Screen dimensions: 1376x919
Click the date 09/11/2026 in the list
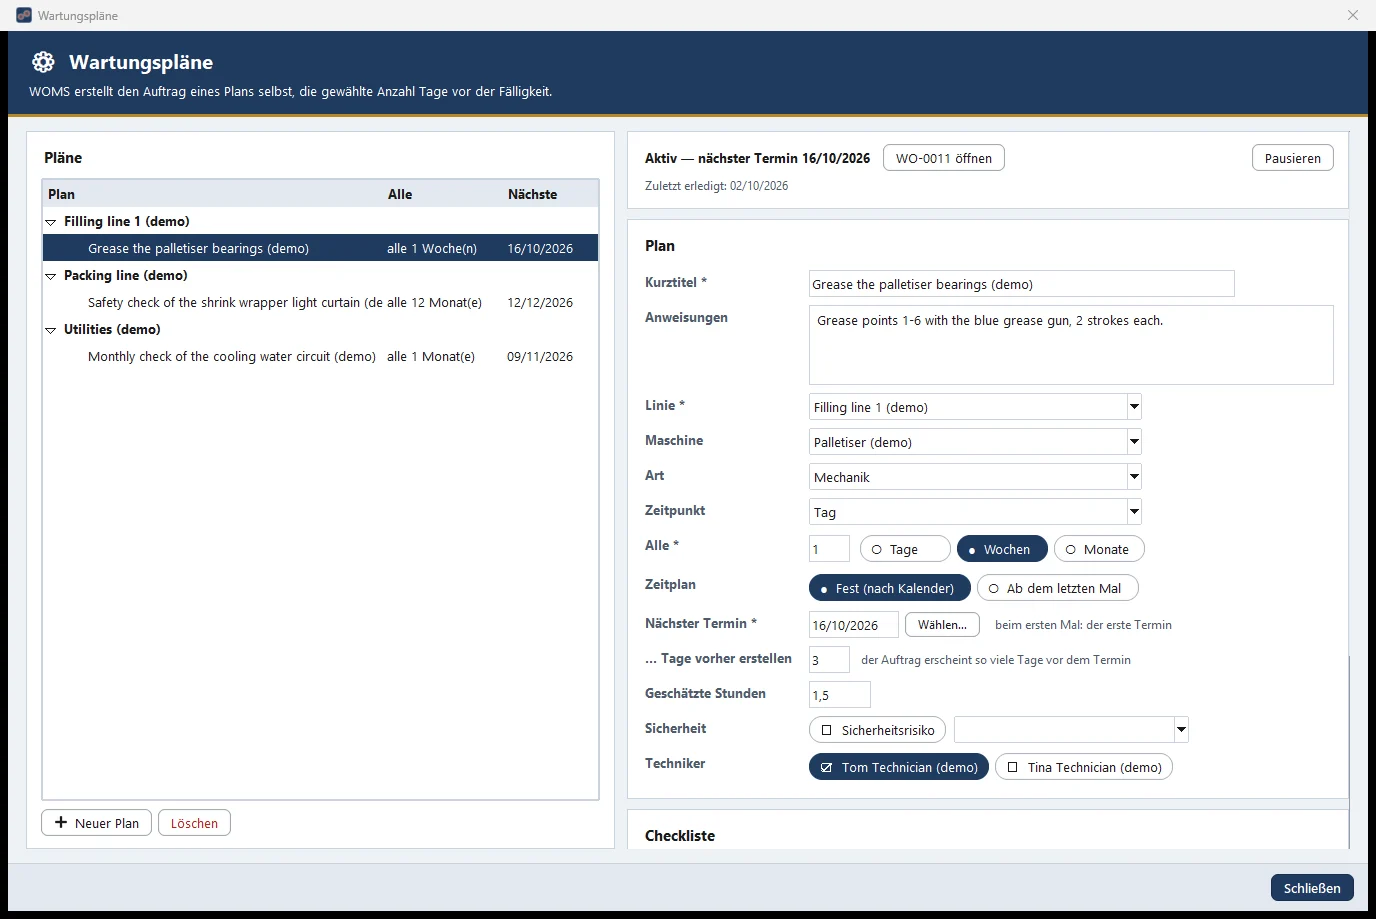pyautogui.click(x=540, y=356)
